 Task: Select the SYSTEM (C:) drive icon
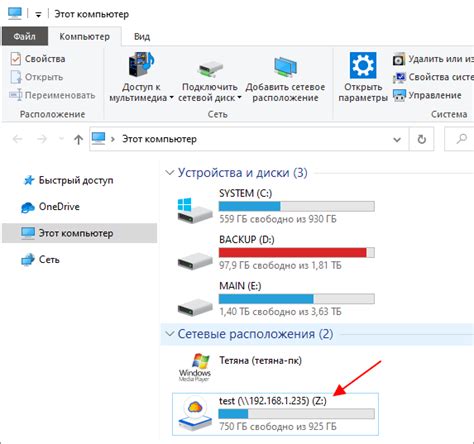point(194,210)
